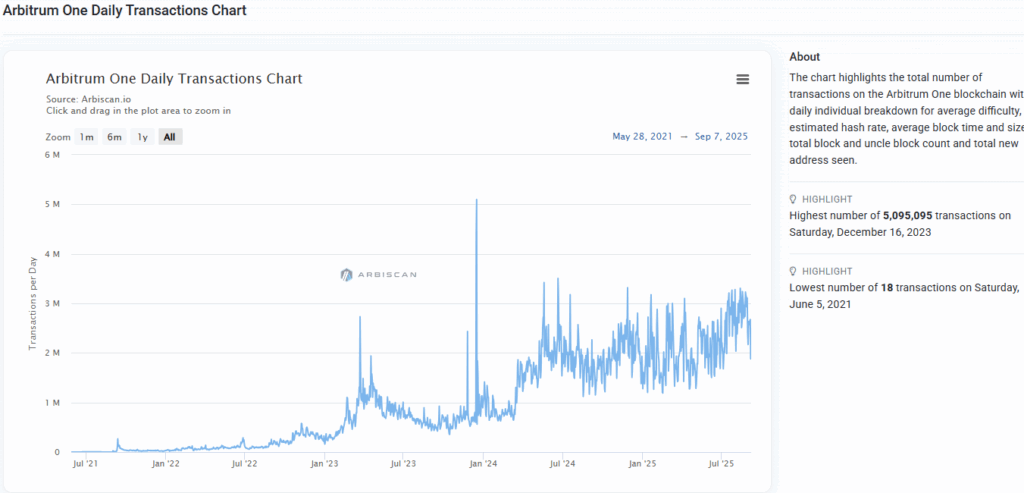The width and height of the screenshot is (1024, 493).
Task: Click the About heading in side panel
Action: click(804, 57)
